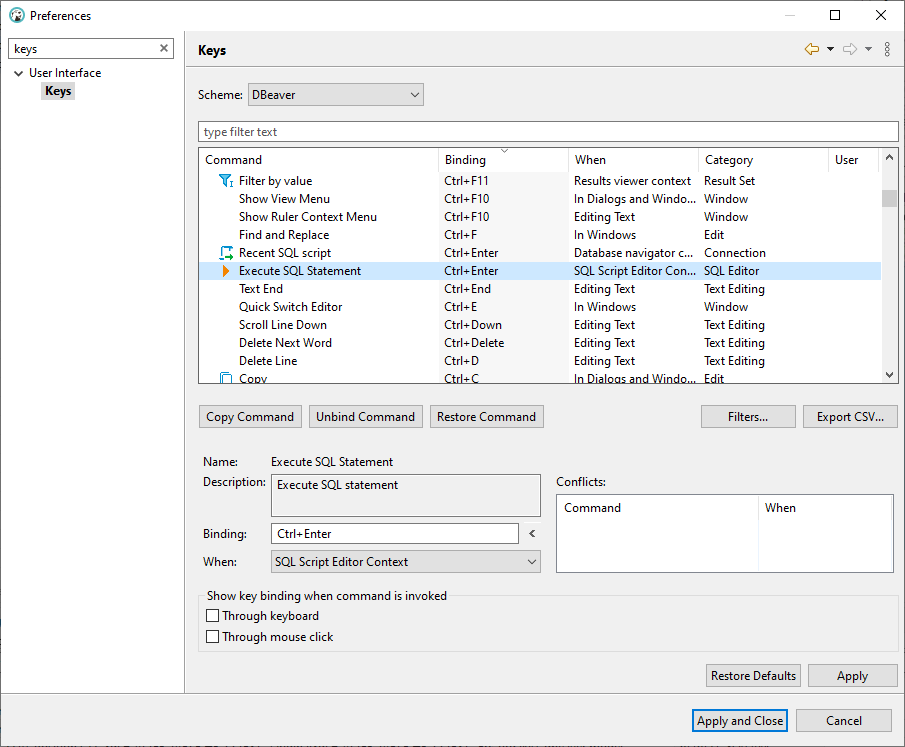Select the Keys tree item

pos(58,91)
